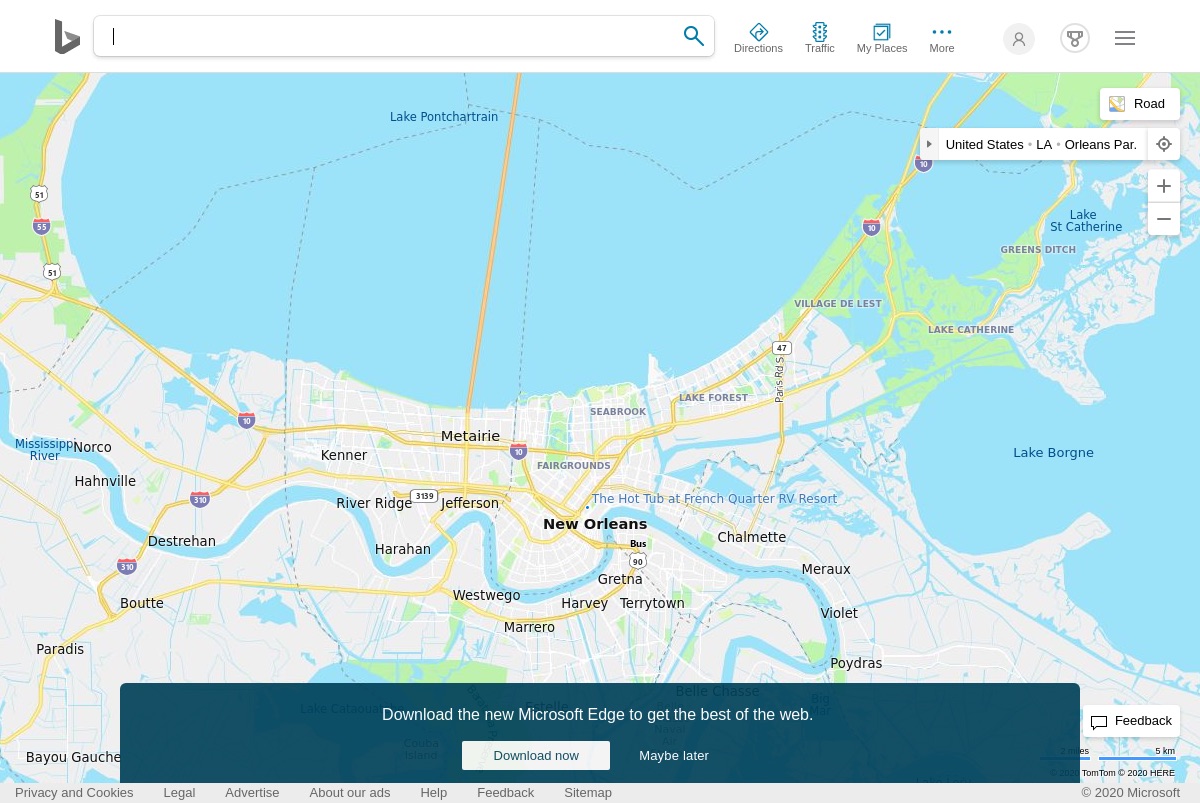The height and width of the screenshot is (803, 1200).
Task: Click Hot Tub at French Quarter RV Resort
Action: click(714, 498)
